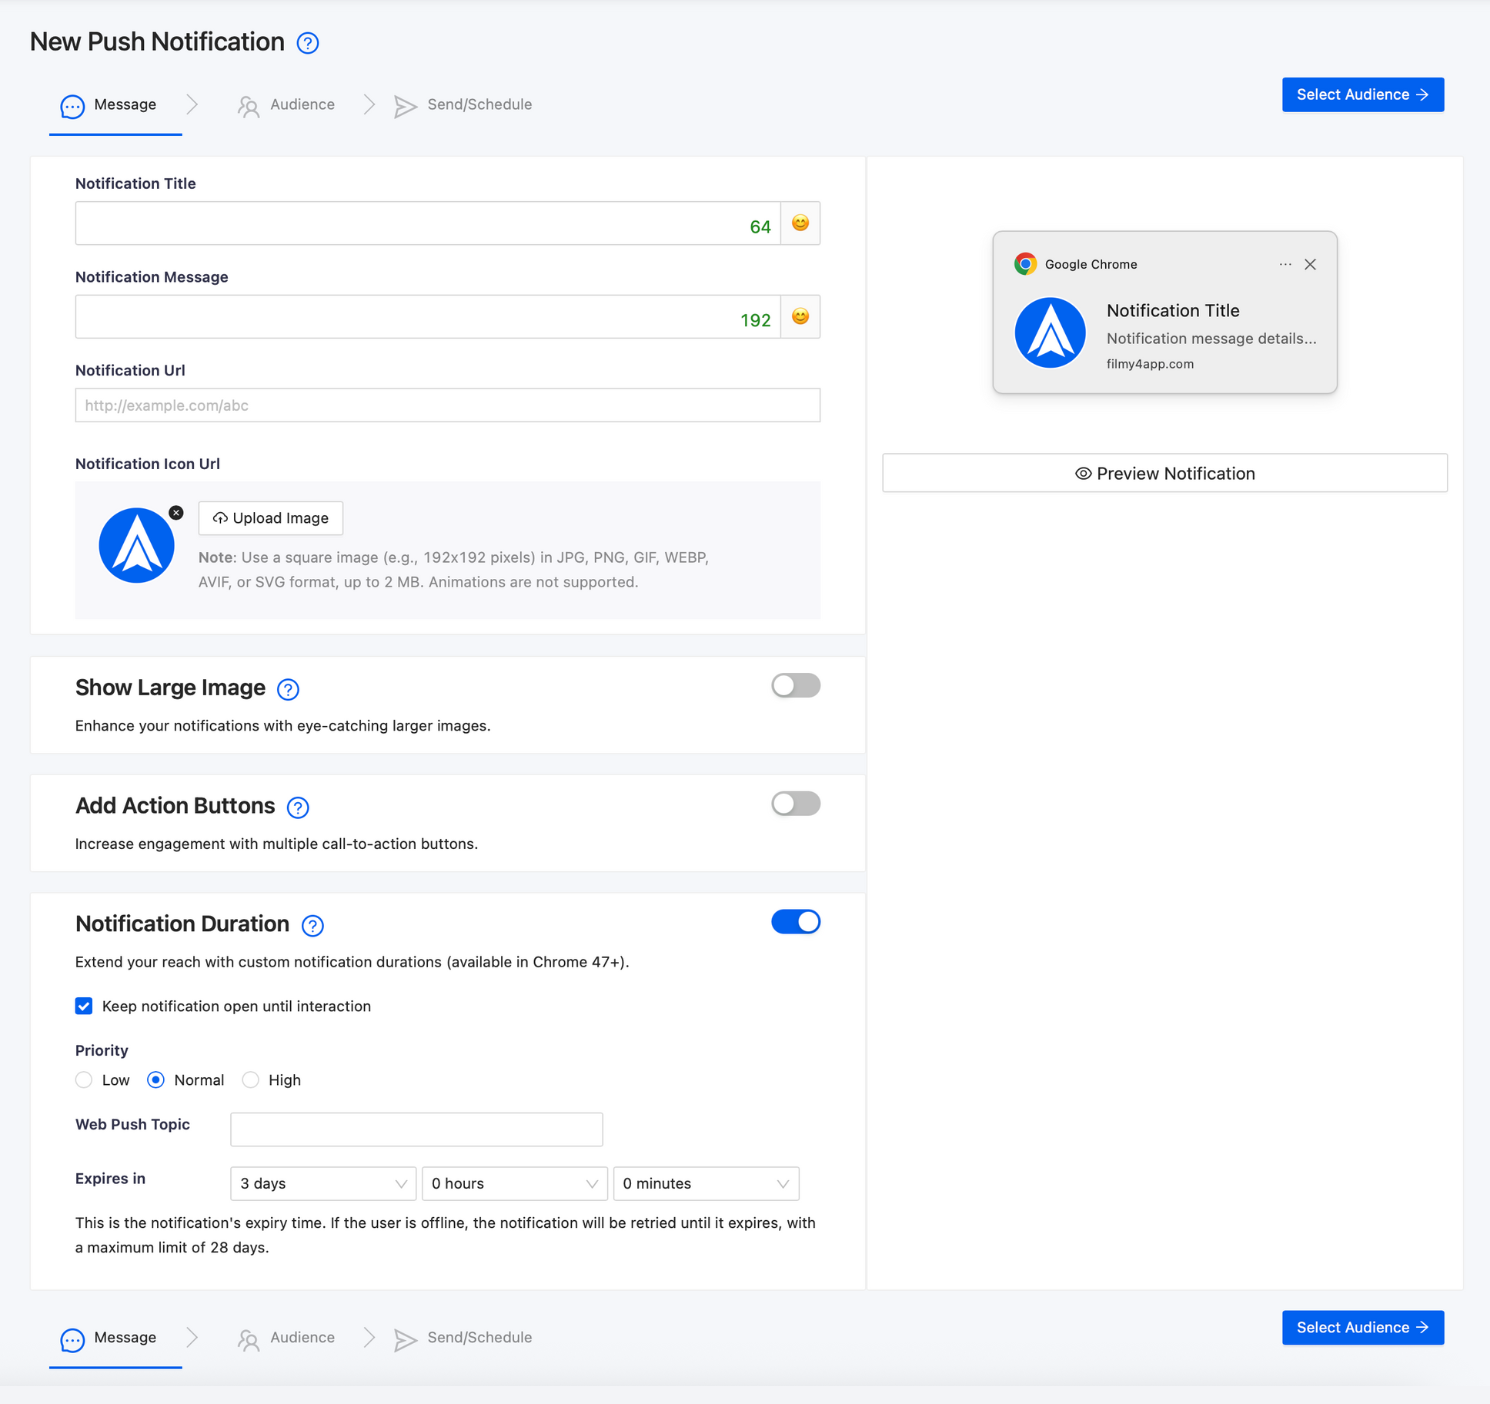Click help icon next to Show Large Image
Screen dimensions: 1490x1404
[x=288, y=689]
